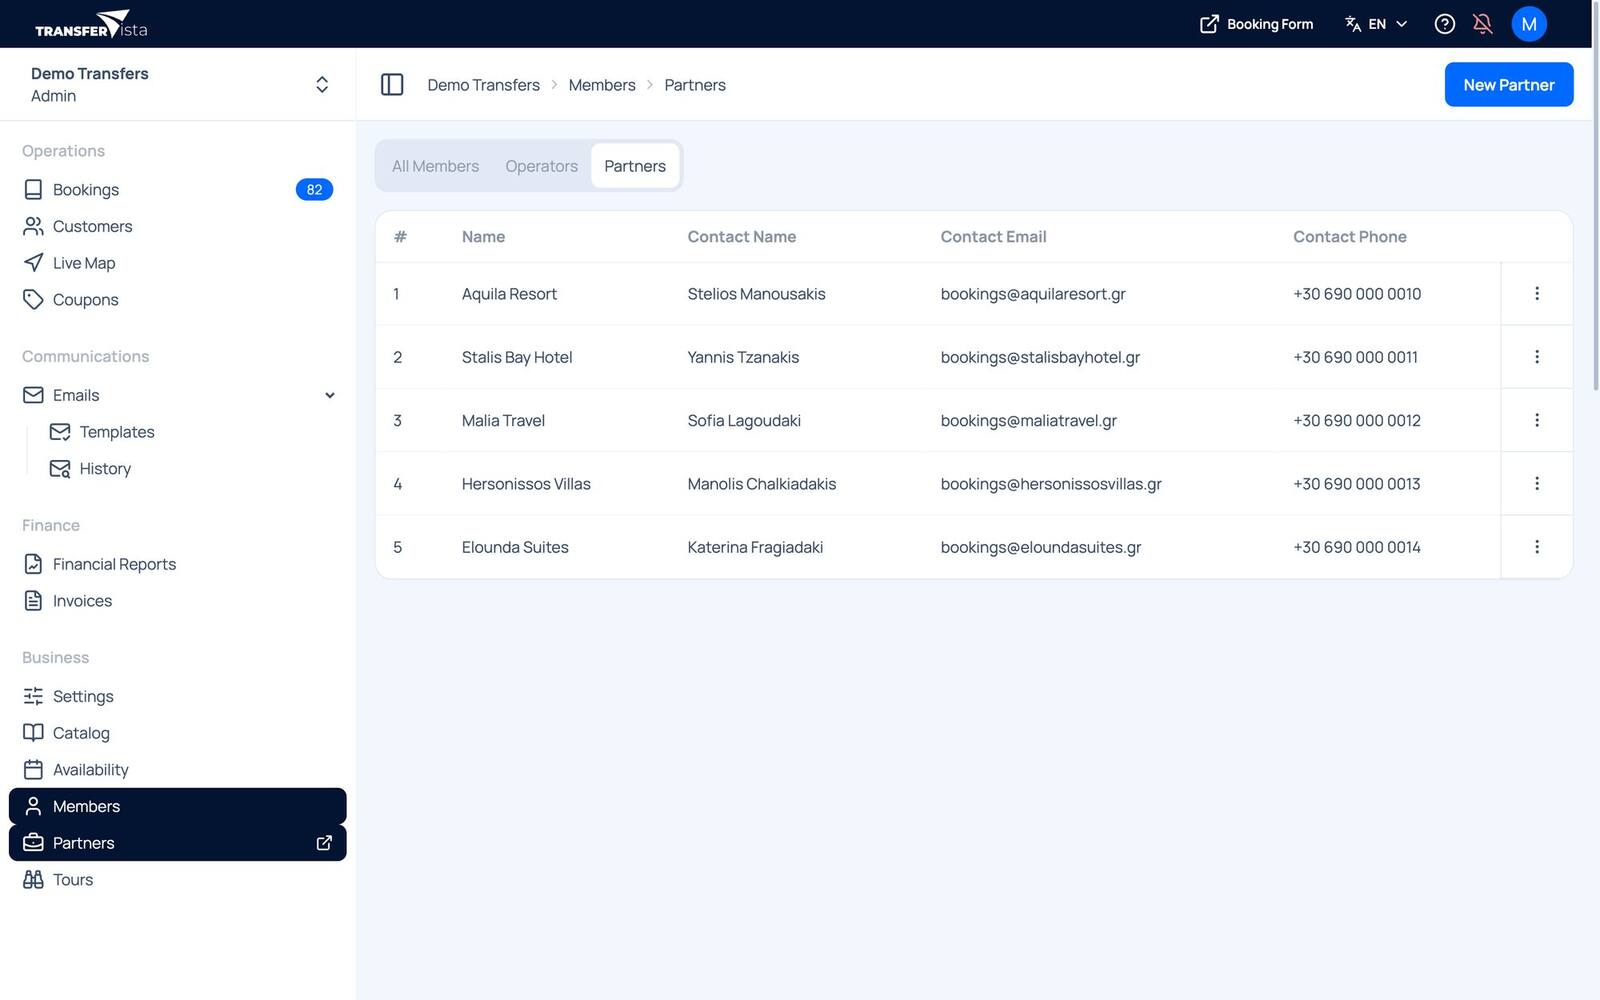This screenshot has height=1000, width=1600.
Task: Open Settings in sidebar
Action: [x=178, y=696]
